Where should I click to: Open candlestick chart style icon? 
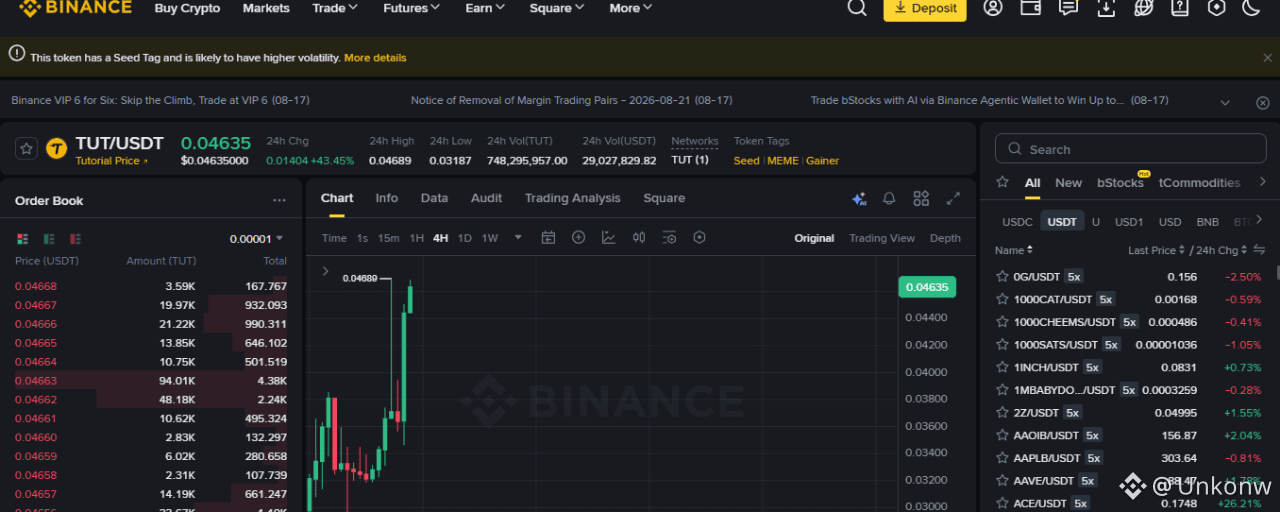coord(639,238)
